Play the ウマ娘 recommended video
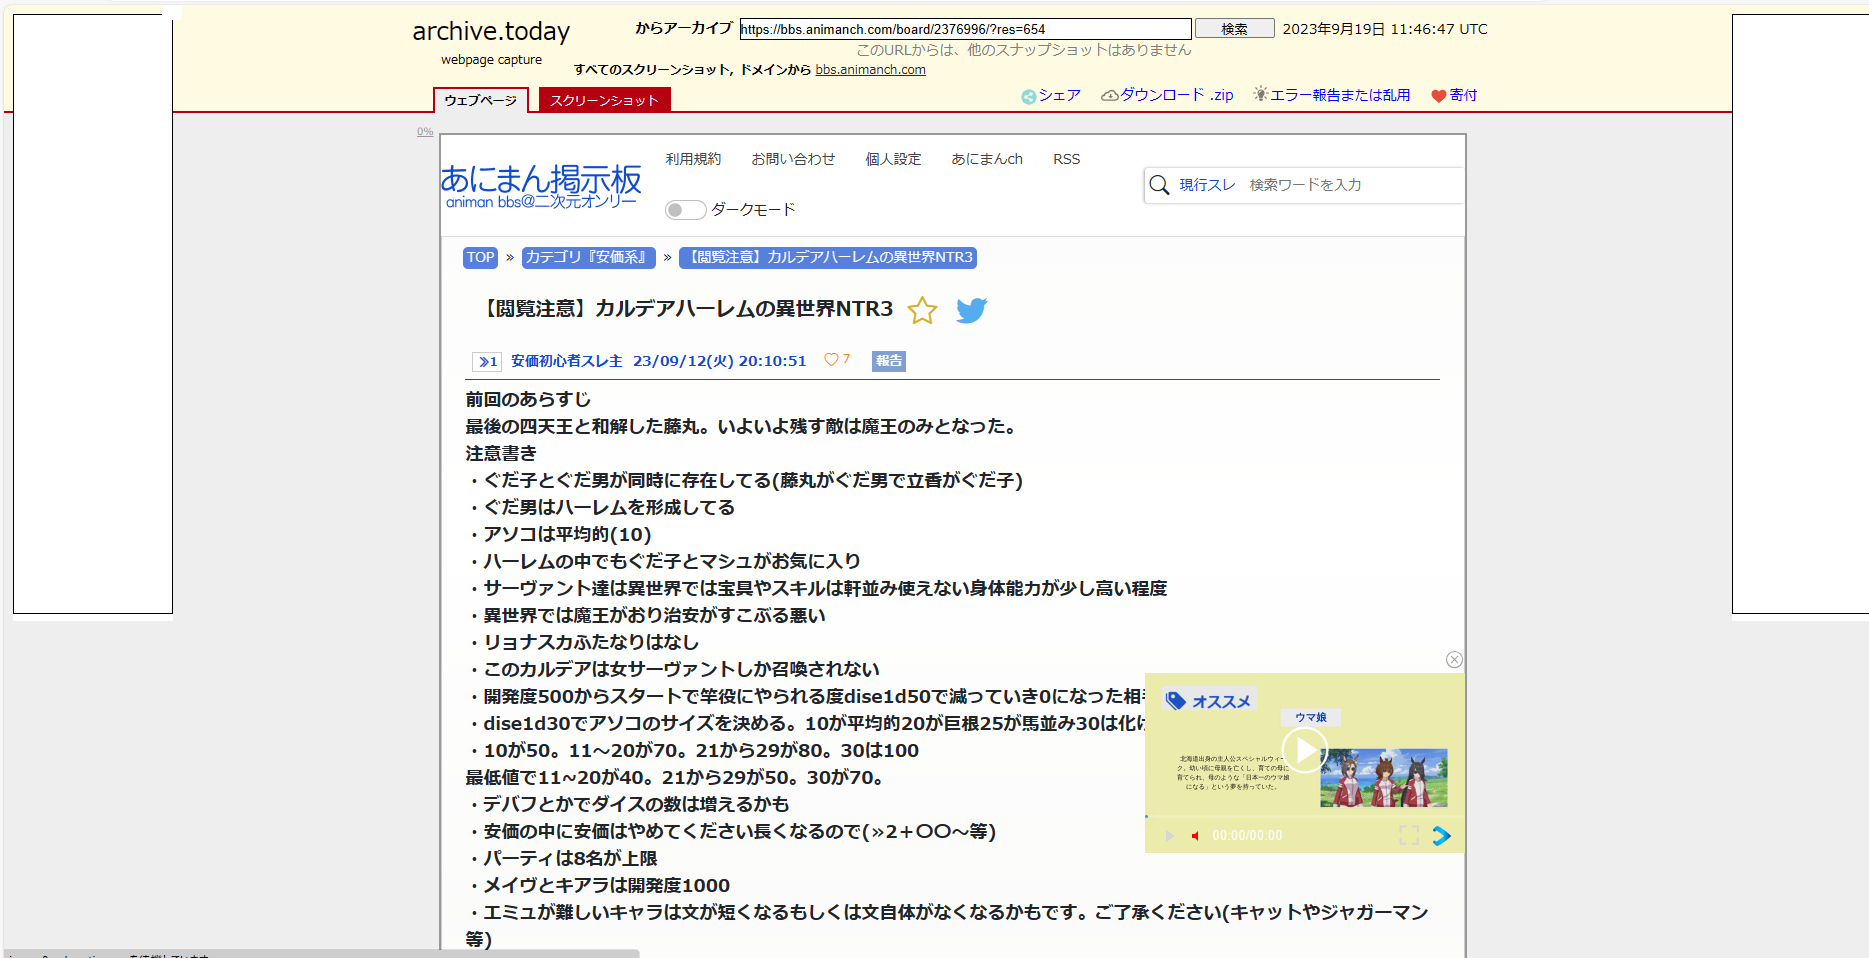Image resolution: width=1869 pixels, height=958 pixels. pos(1304,749)
